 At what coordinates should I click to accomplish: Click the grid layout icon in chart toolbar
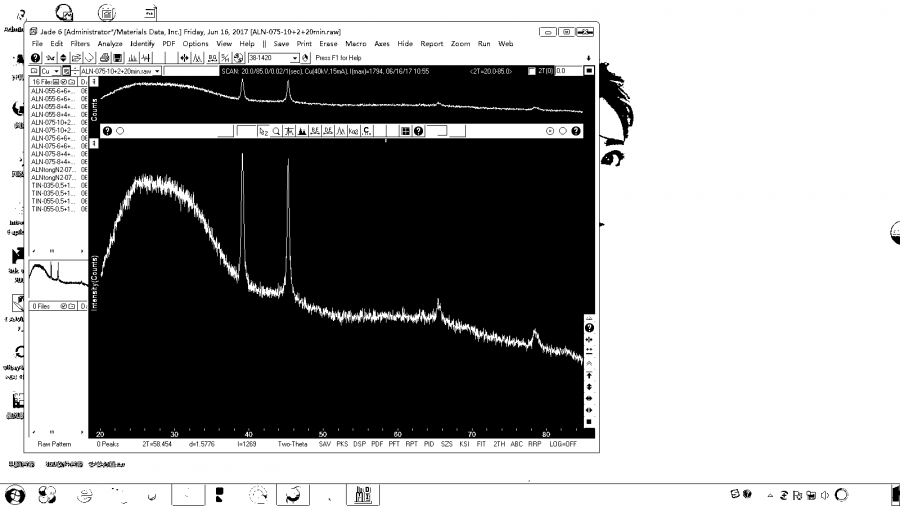point(405,131)
